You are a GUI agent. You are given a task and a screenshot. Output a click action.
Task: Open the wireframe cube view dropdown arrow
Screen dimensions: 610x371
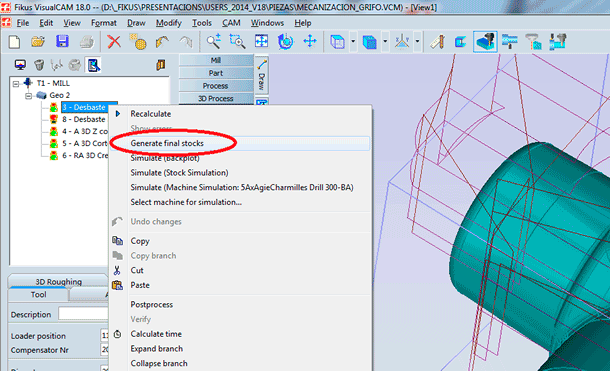[x=353, y=41]
